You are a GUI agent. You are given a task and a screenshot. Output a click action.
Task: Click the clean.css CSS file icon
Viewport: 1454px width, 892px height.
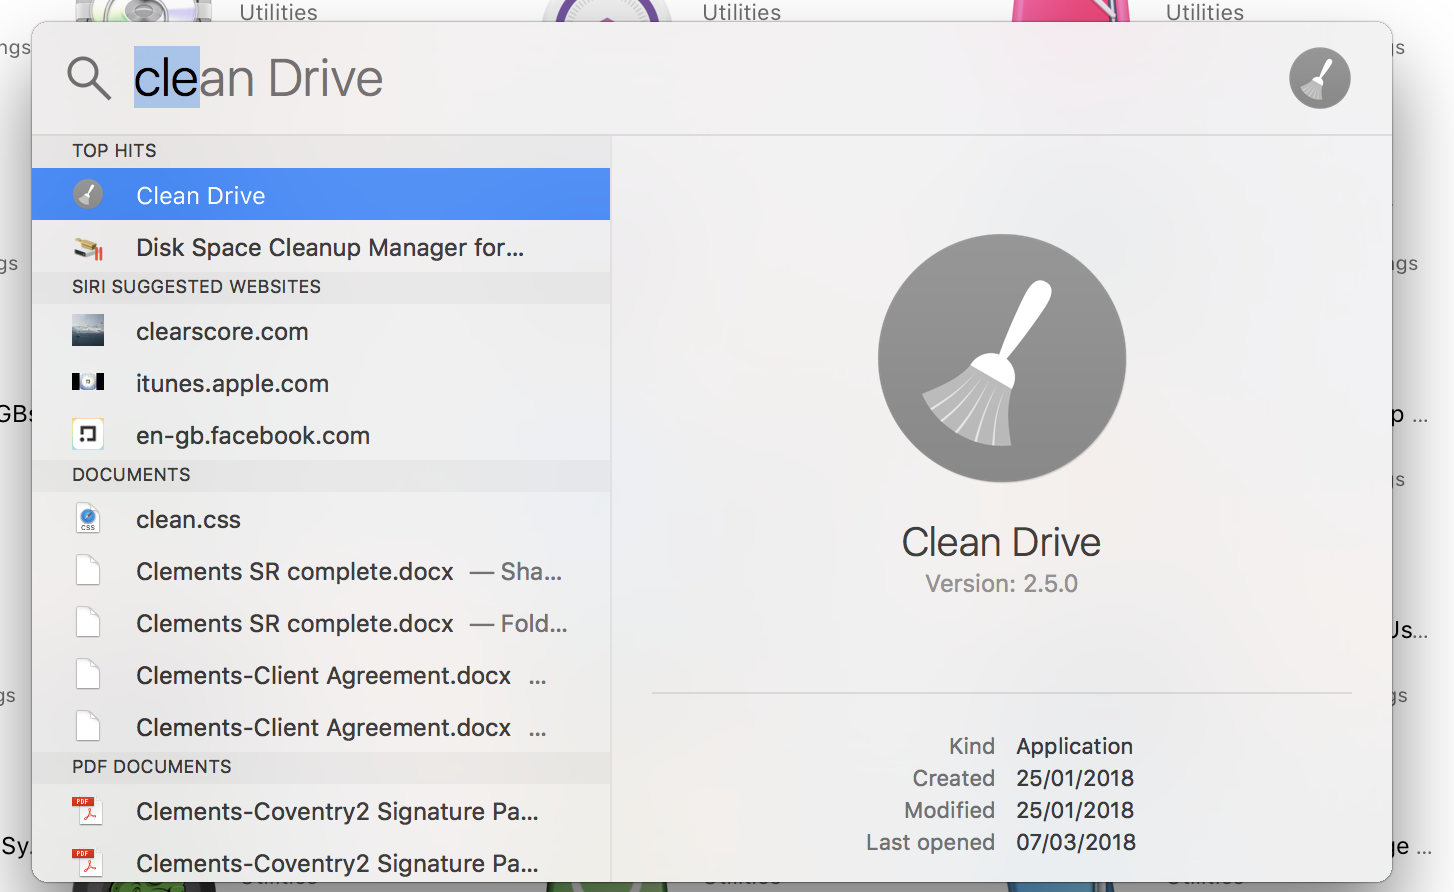tap(88, 518)
